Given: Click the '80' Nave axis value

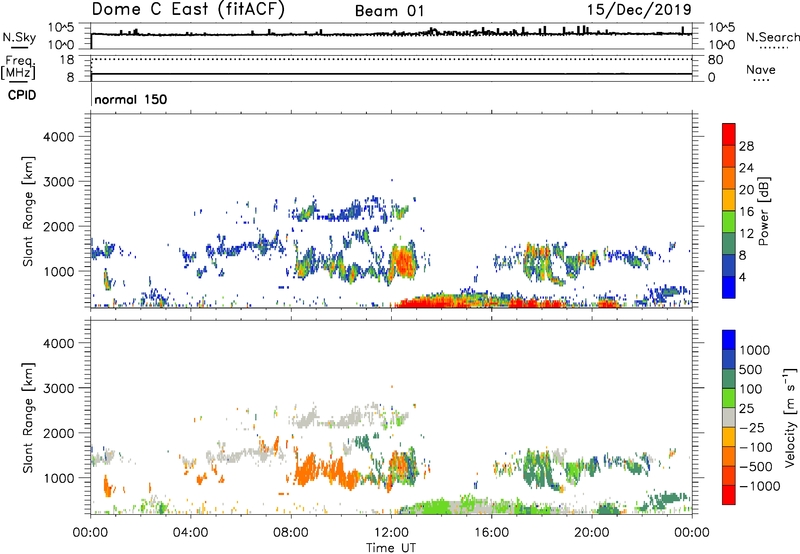Looking at the screenshot, I should 715,60.
